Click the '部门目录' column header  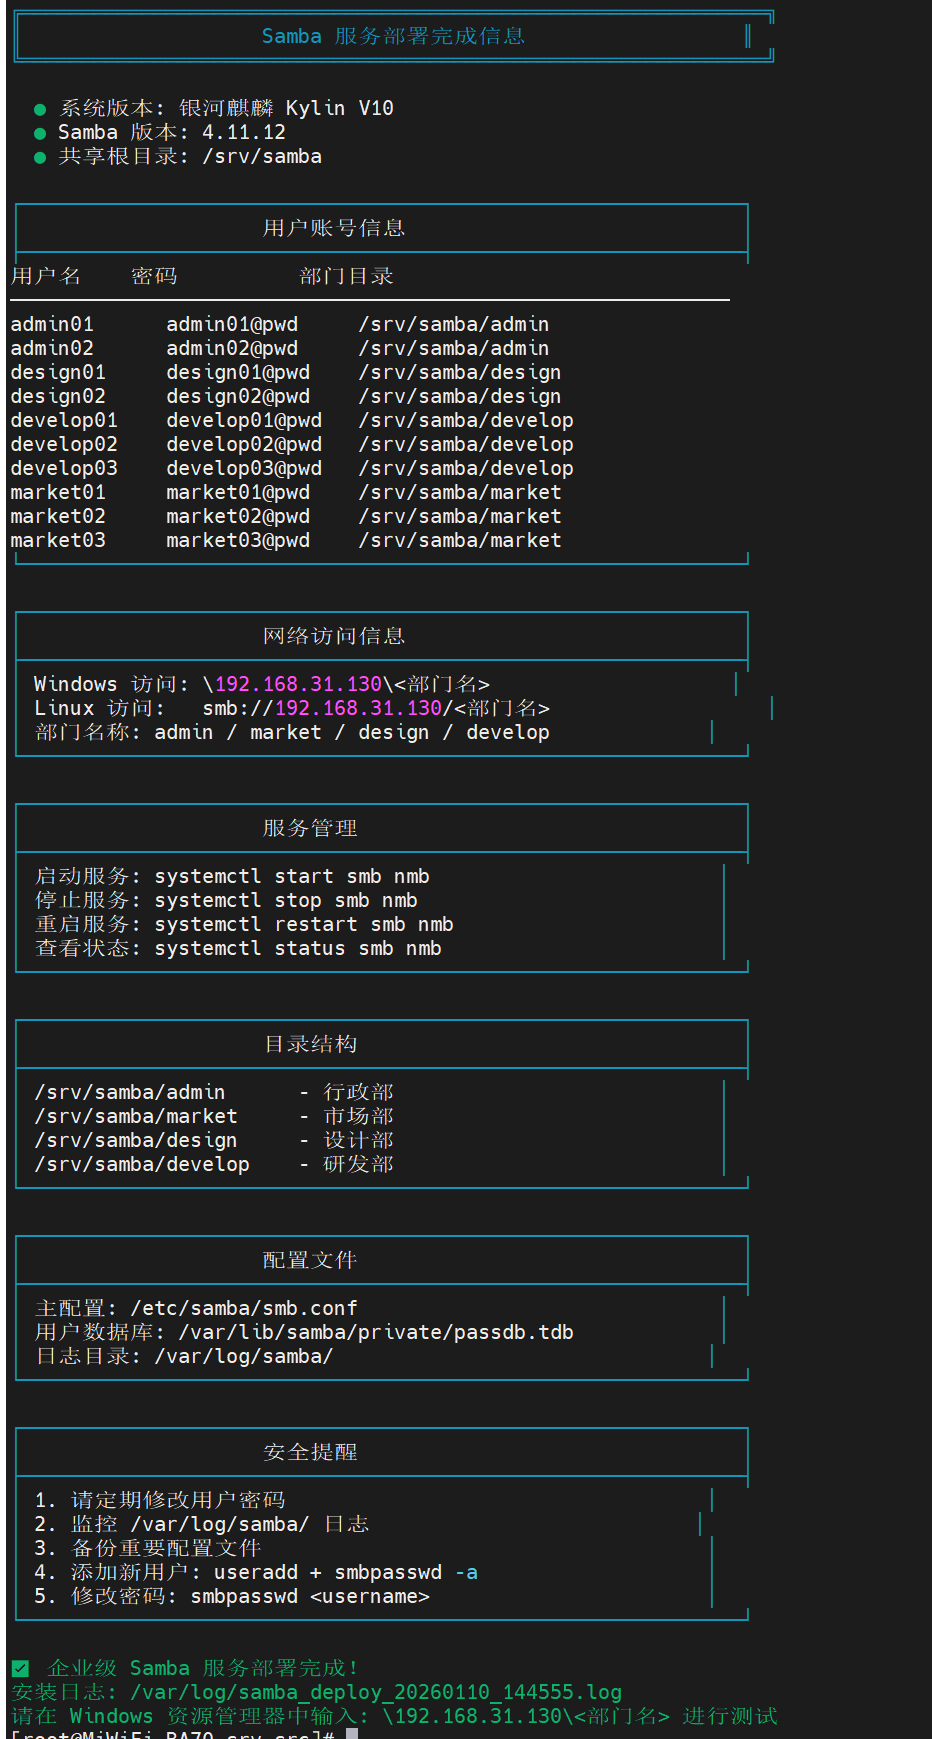[346, 276]
